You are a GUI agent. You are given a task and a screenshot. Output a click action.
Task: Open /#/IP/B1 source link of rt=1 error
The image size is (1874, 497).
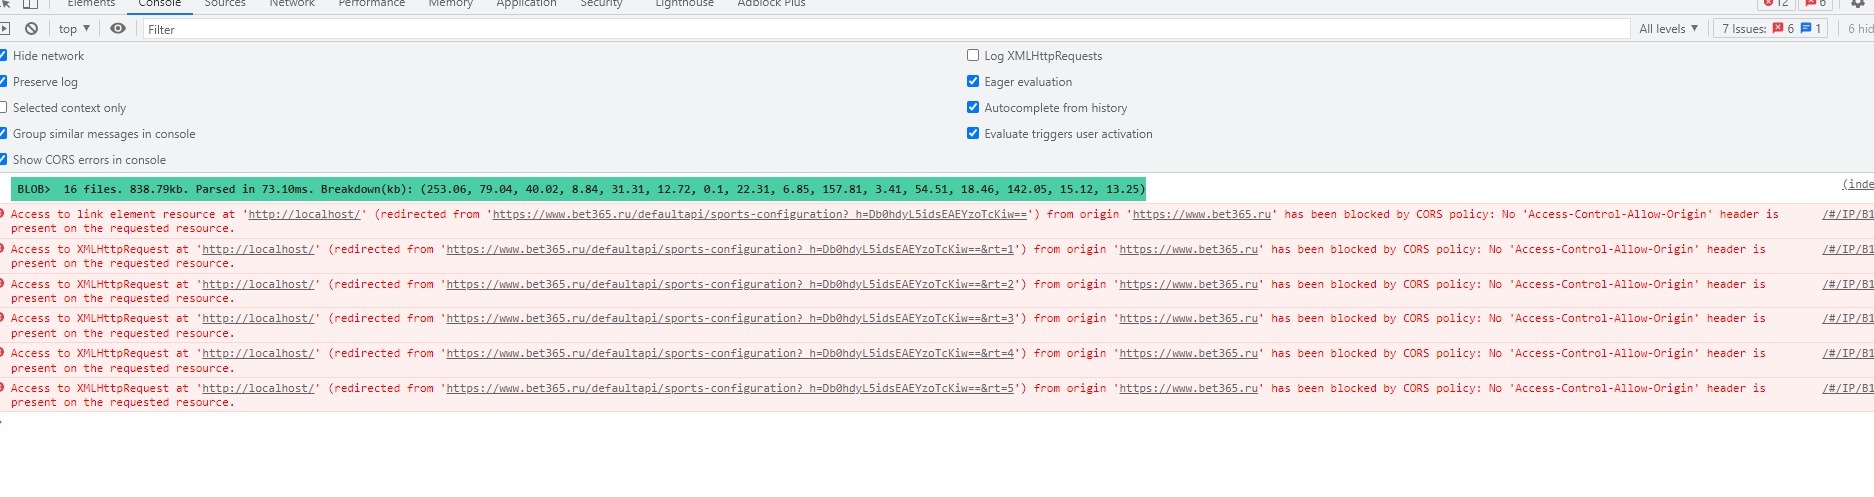click(1848, 249)
